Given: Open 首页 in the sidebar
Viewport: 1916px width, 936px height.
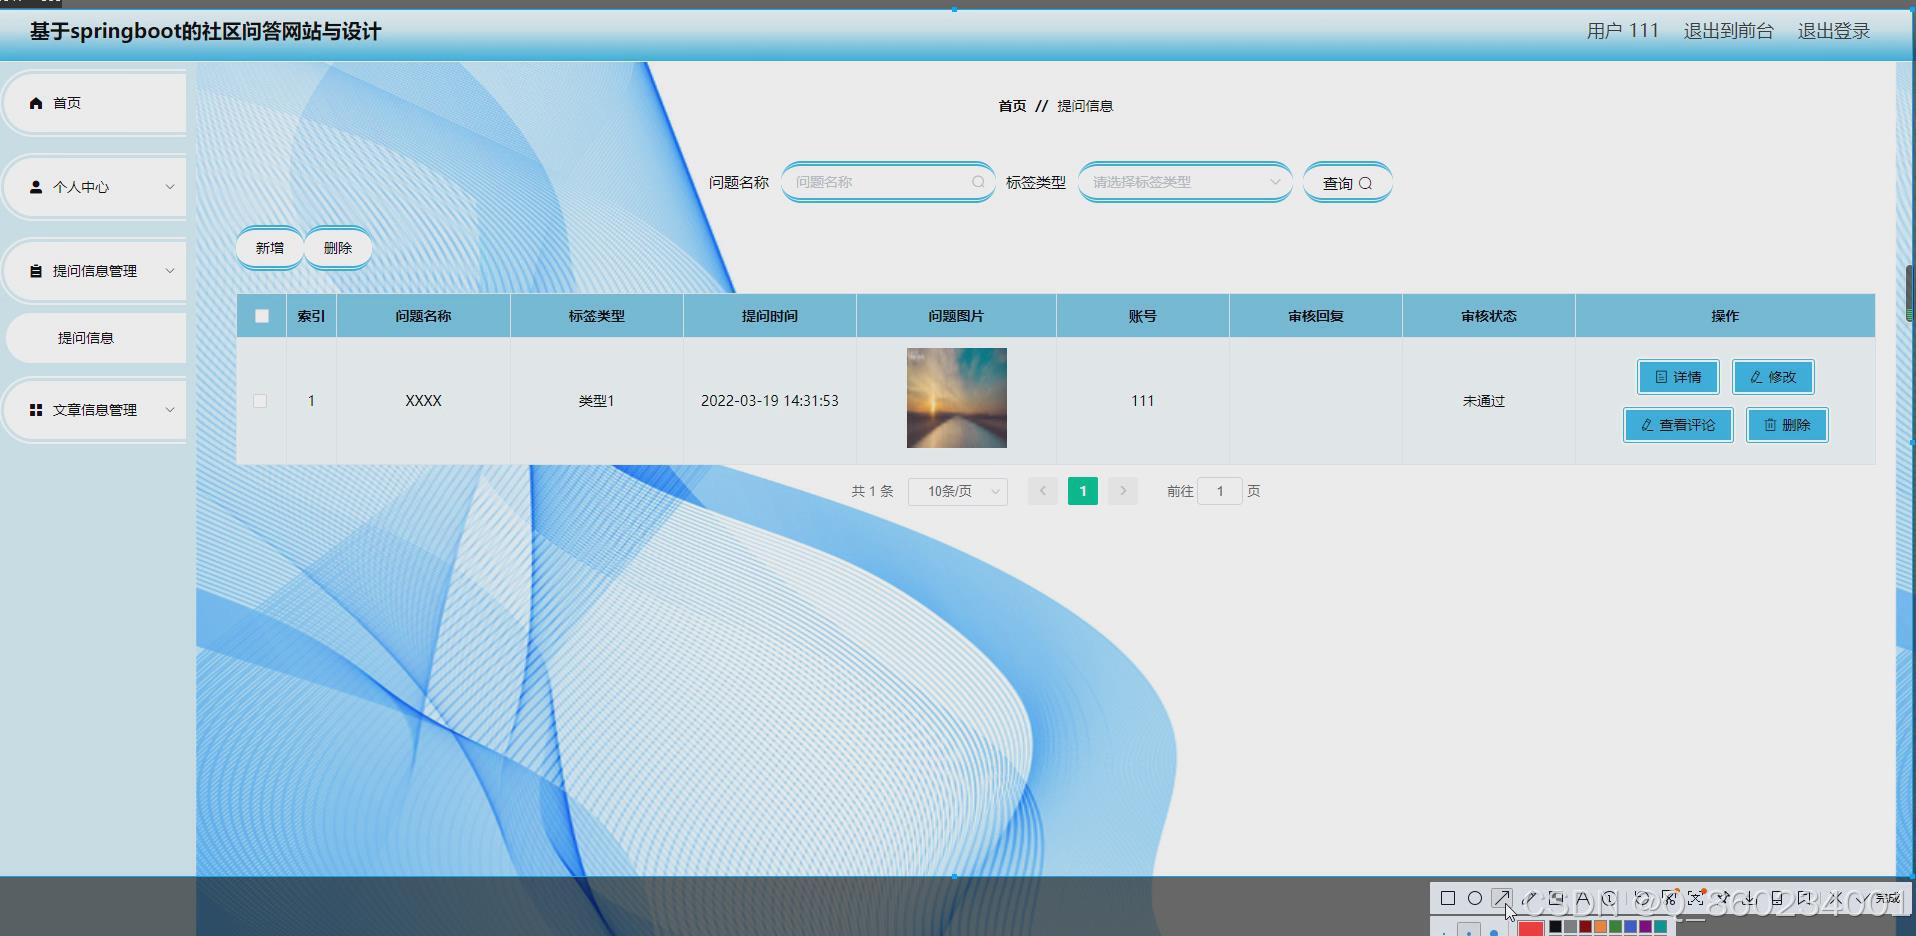Looking at the screenshot, I should [x=94, y=103].
